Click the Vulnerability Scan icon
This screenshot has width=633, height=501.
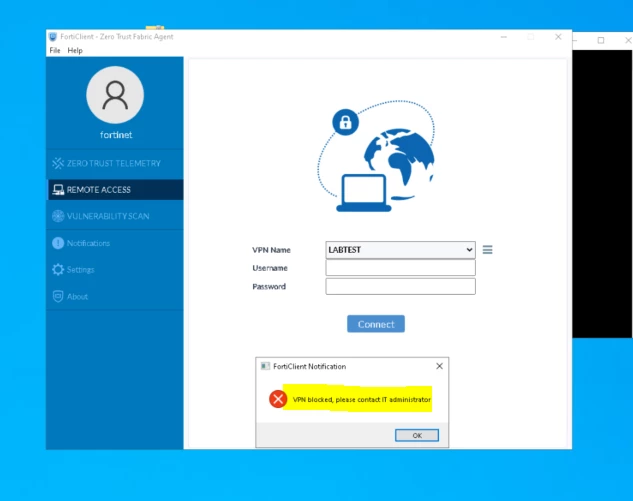click(58, 216)
